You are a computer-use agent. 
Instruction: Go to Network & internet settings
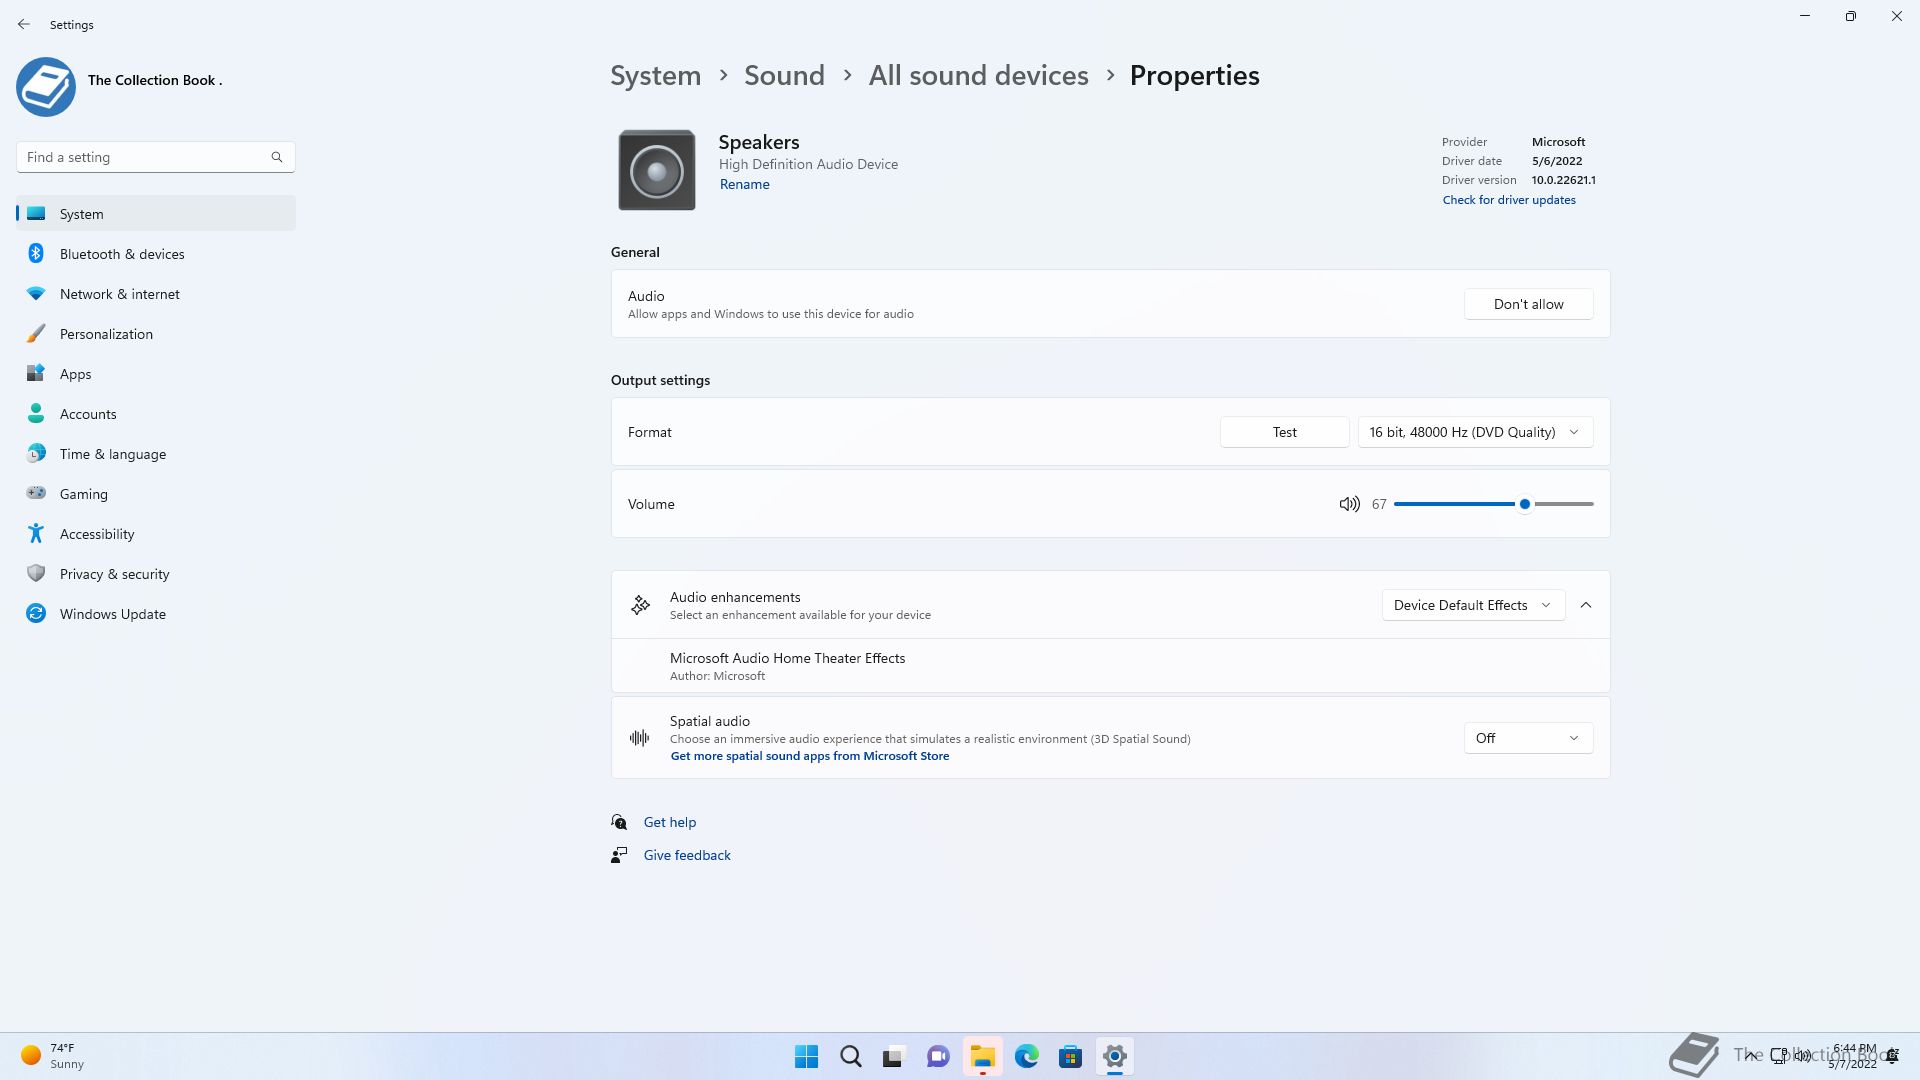coord(156,294)
